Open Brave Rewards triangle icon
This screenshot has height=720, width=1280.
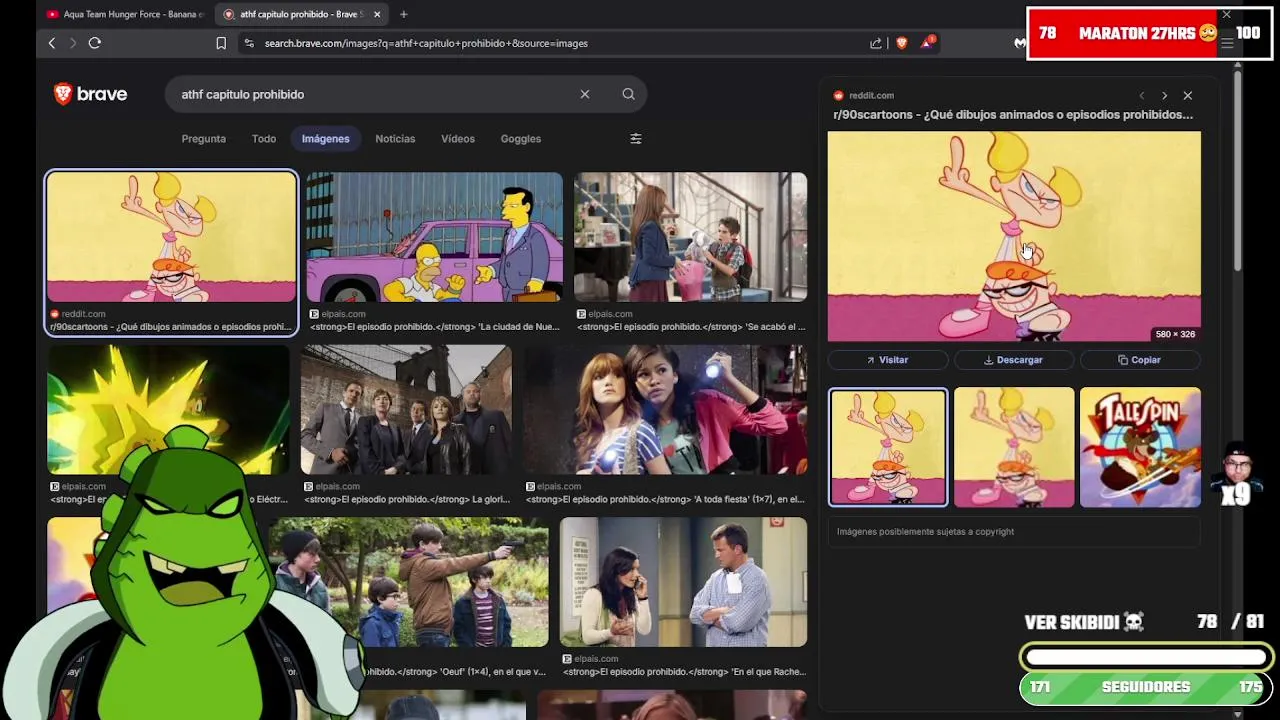(x=927, y=43)
